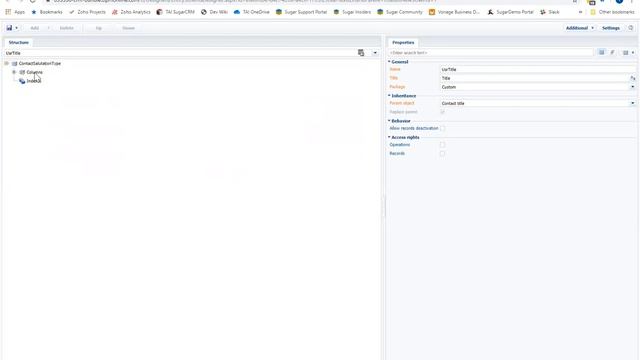Open the Sugar Support Portal bookmark
Viewport: 640px width, 360px height.
302,12
